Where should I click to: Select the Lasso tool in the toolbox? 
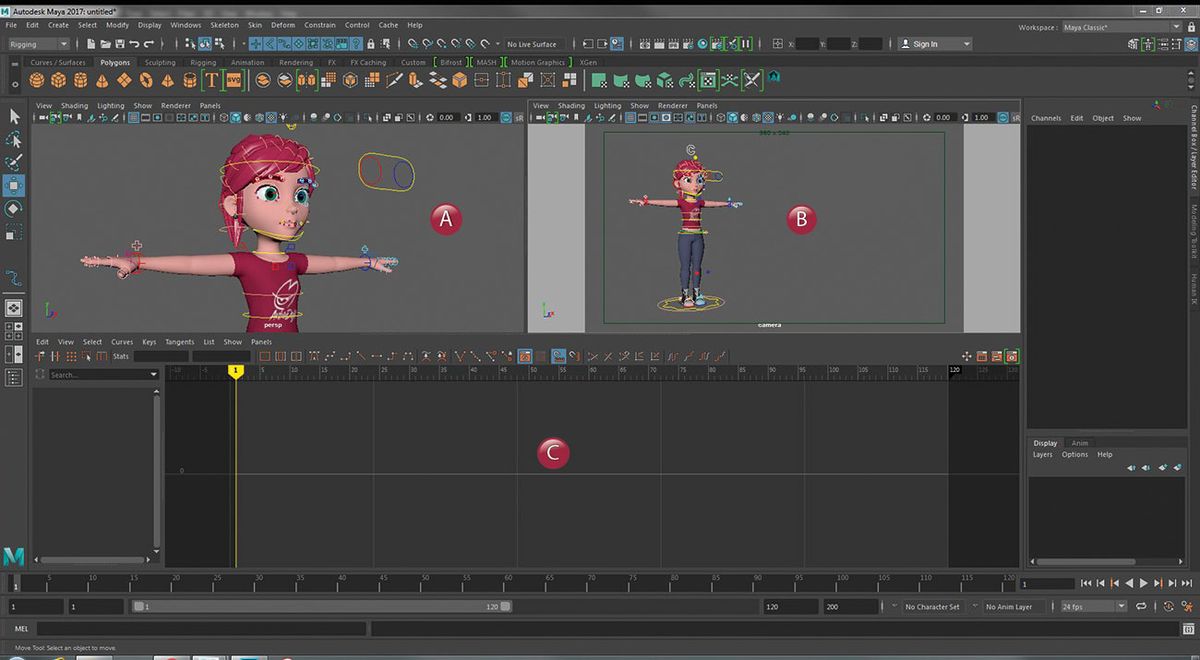14,140
